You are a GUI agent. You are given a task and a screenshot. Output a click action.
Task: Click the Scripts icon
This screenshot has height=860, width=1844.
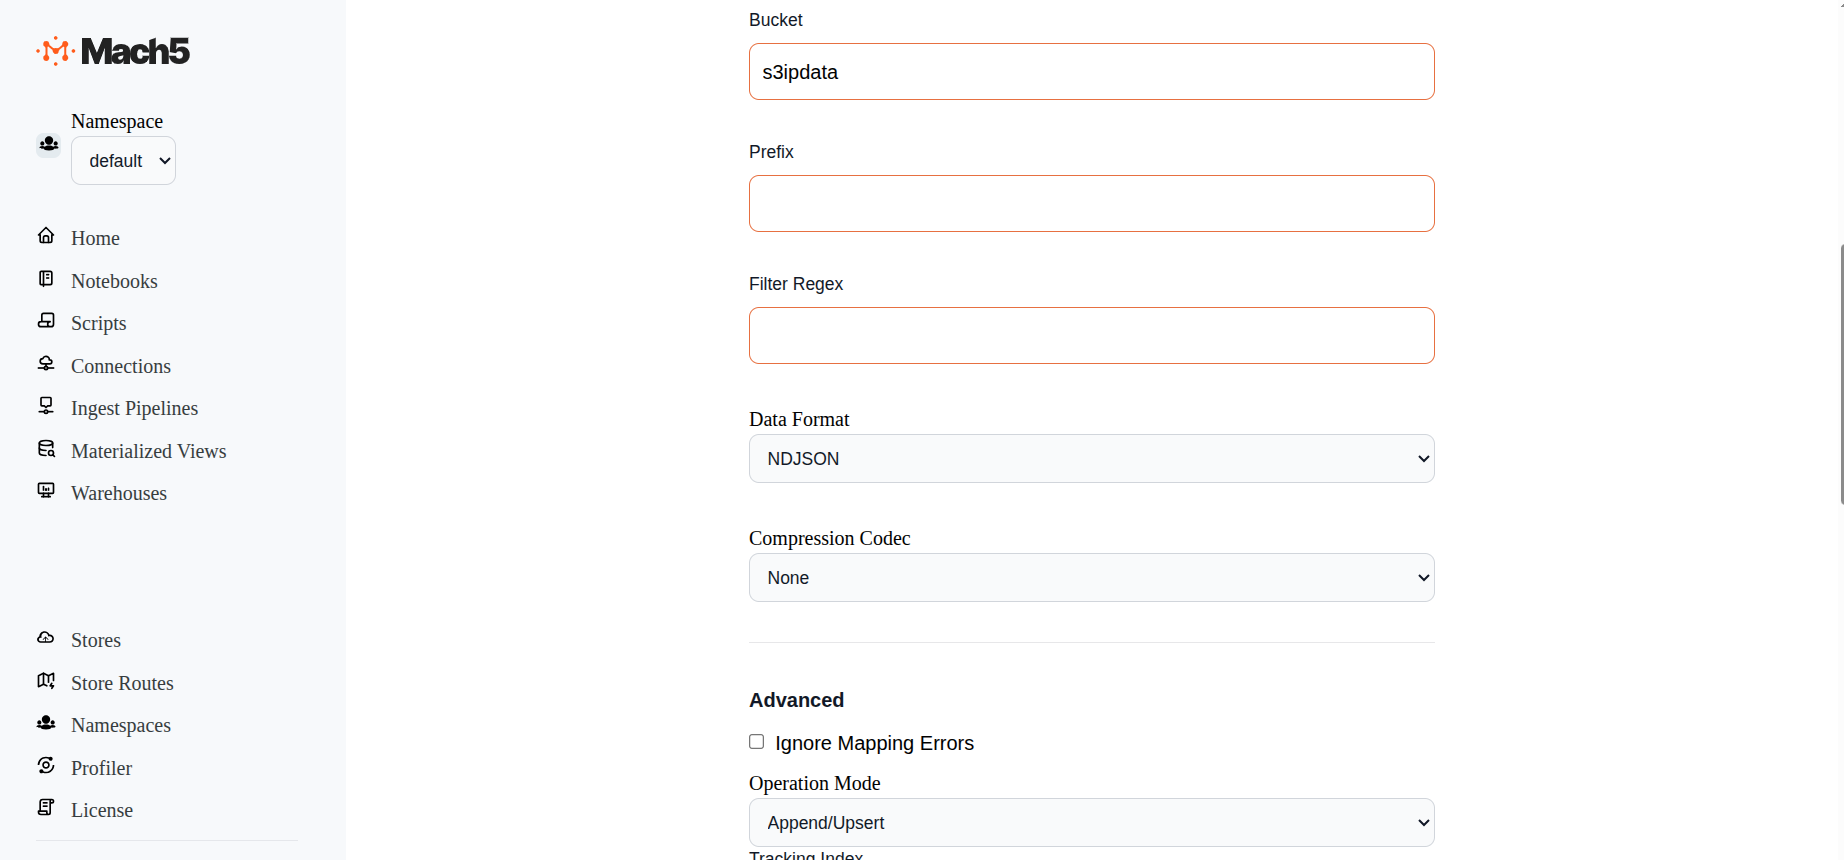point(46,321)
